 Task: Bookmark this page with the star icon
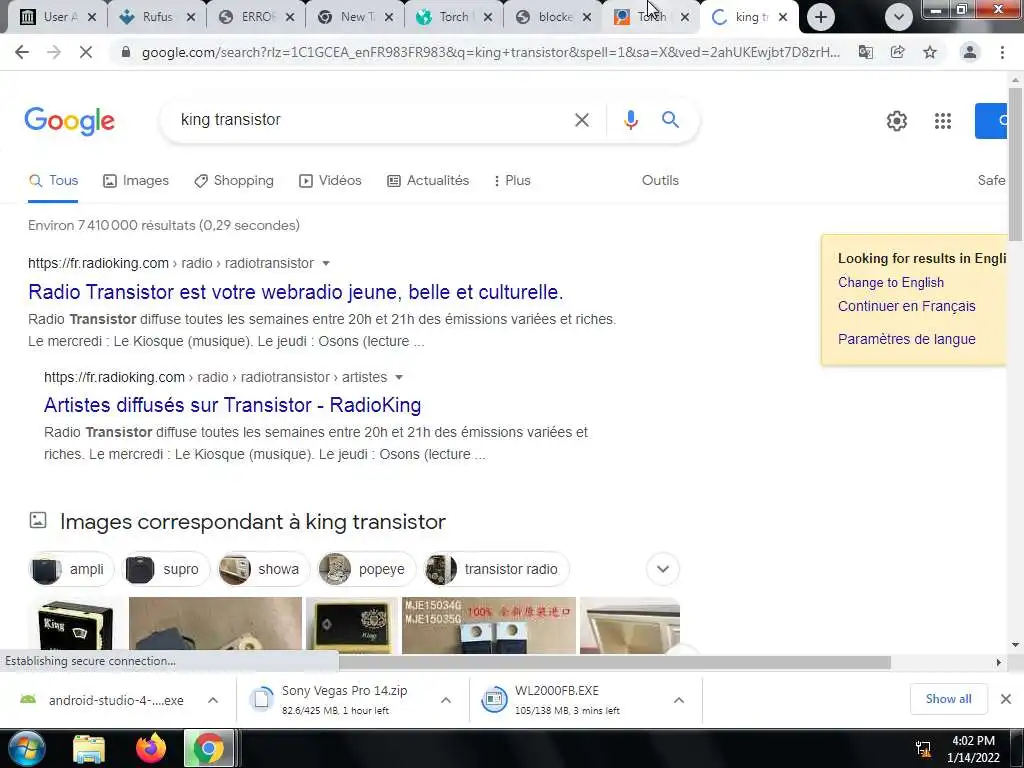pos(930,52)
